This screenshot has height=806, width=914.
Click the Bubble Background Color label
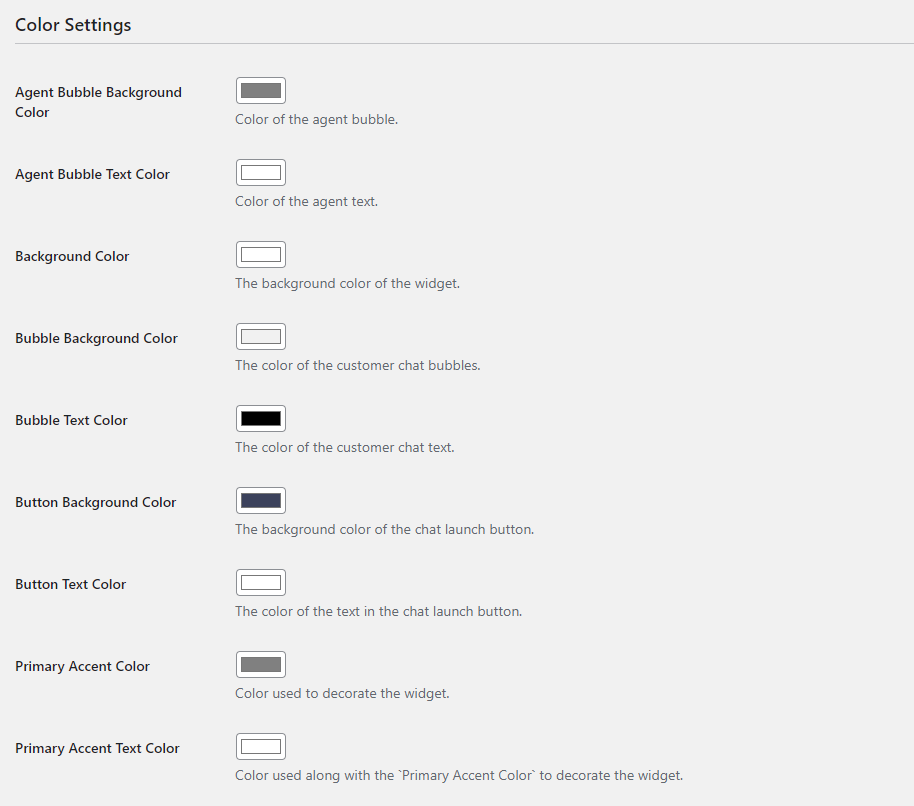click(96, 339)
